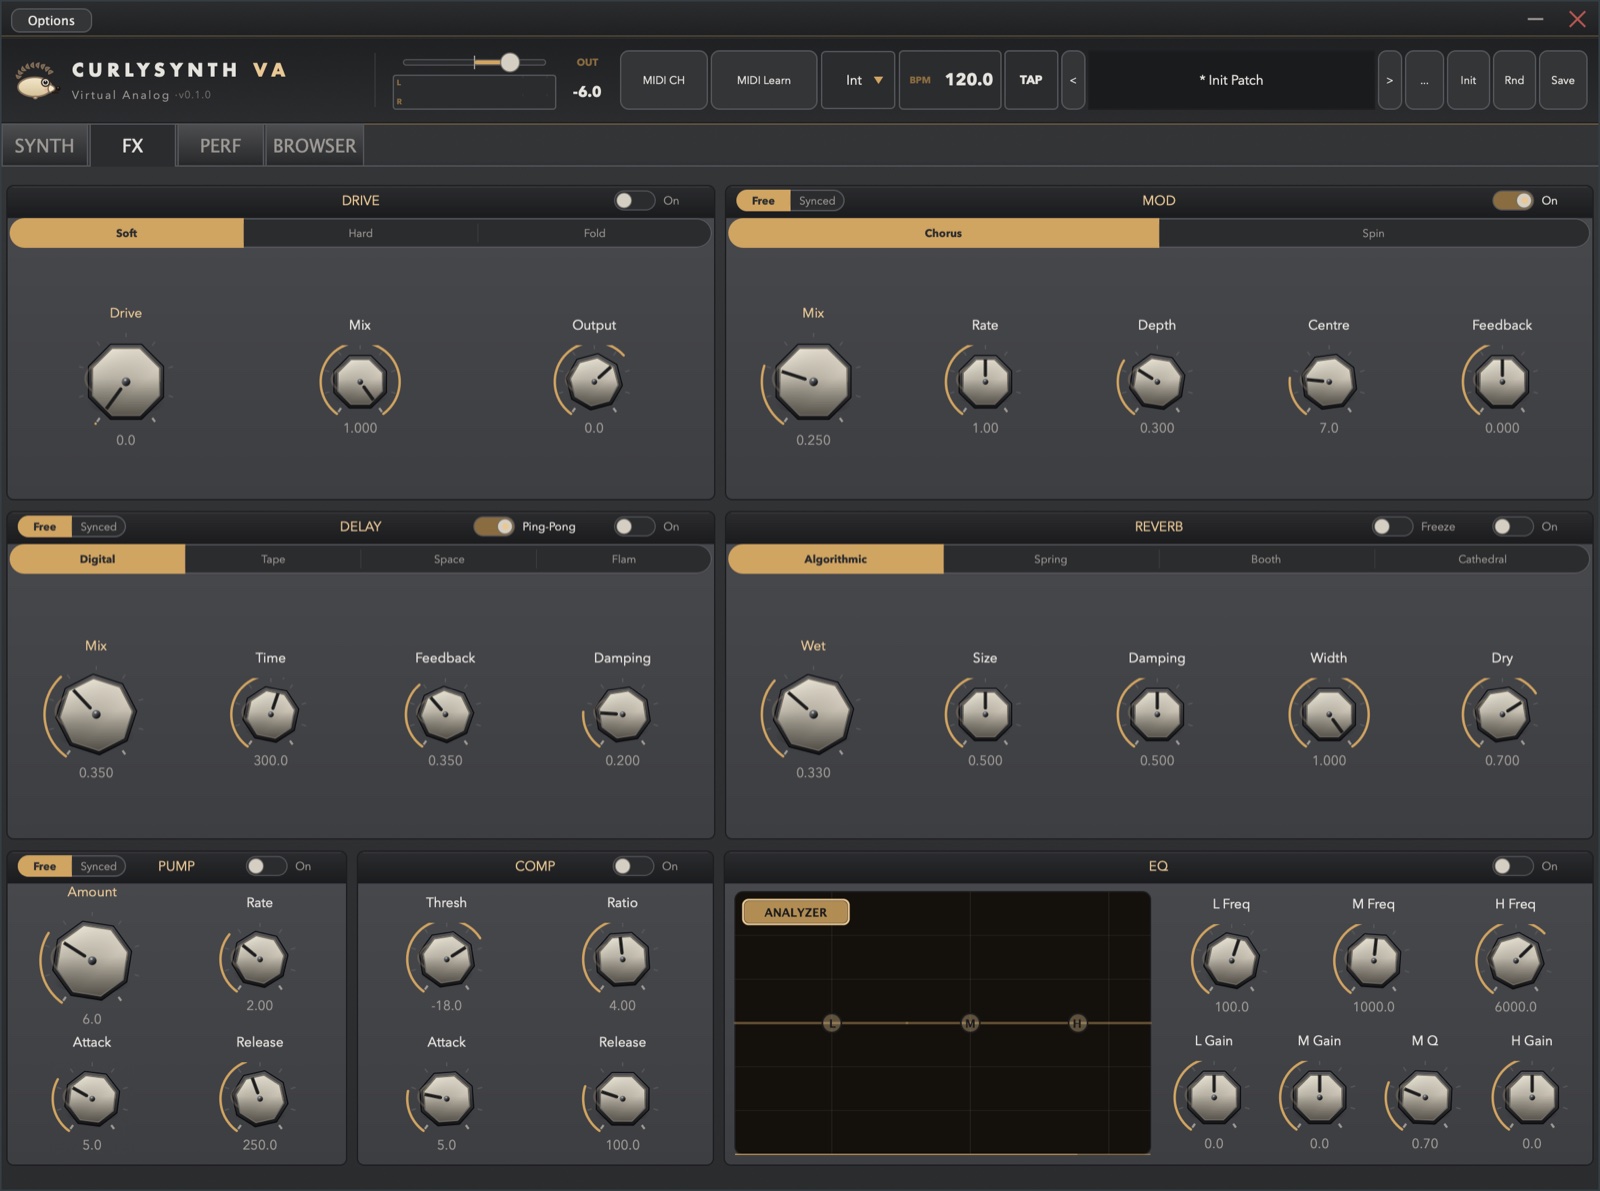Click the output level L/R meter
The height and width of the screenshot is (1191, 1600).
point(474,92)
